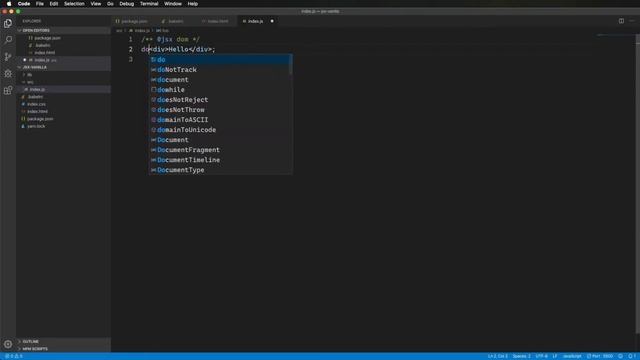Open the Extensions view in activity bar
The width and height of the screenshot is (640, 360).
[x=8, y=90]
